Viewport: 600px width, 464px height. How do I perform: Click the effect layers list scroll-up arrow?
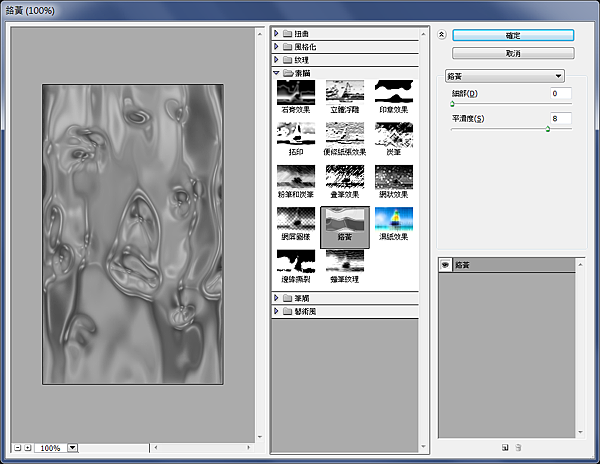click(580, 264)
